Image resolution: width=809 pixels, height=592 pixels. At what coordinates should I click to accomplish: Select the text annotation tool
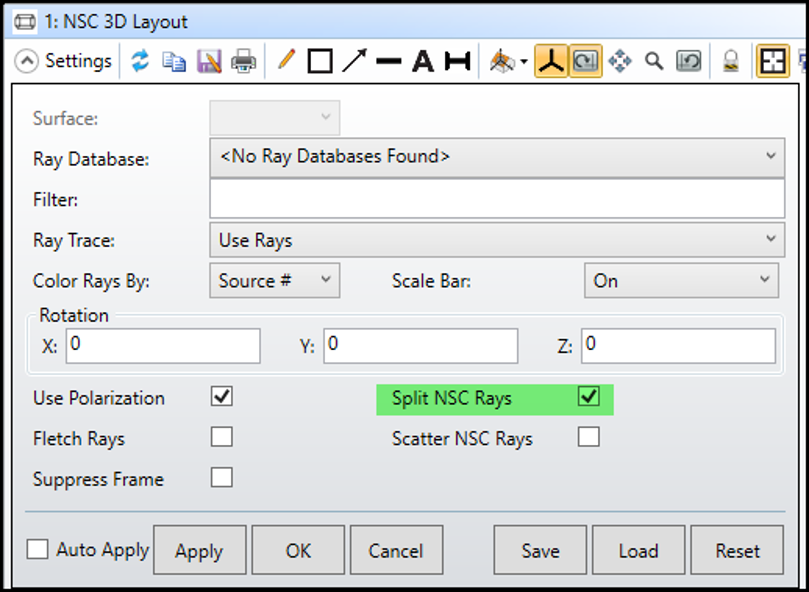coord(421,60)
